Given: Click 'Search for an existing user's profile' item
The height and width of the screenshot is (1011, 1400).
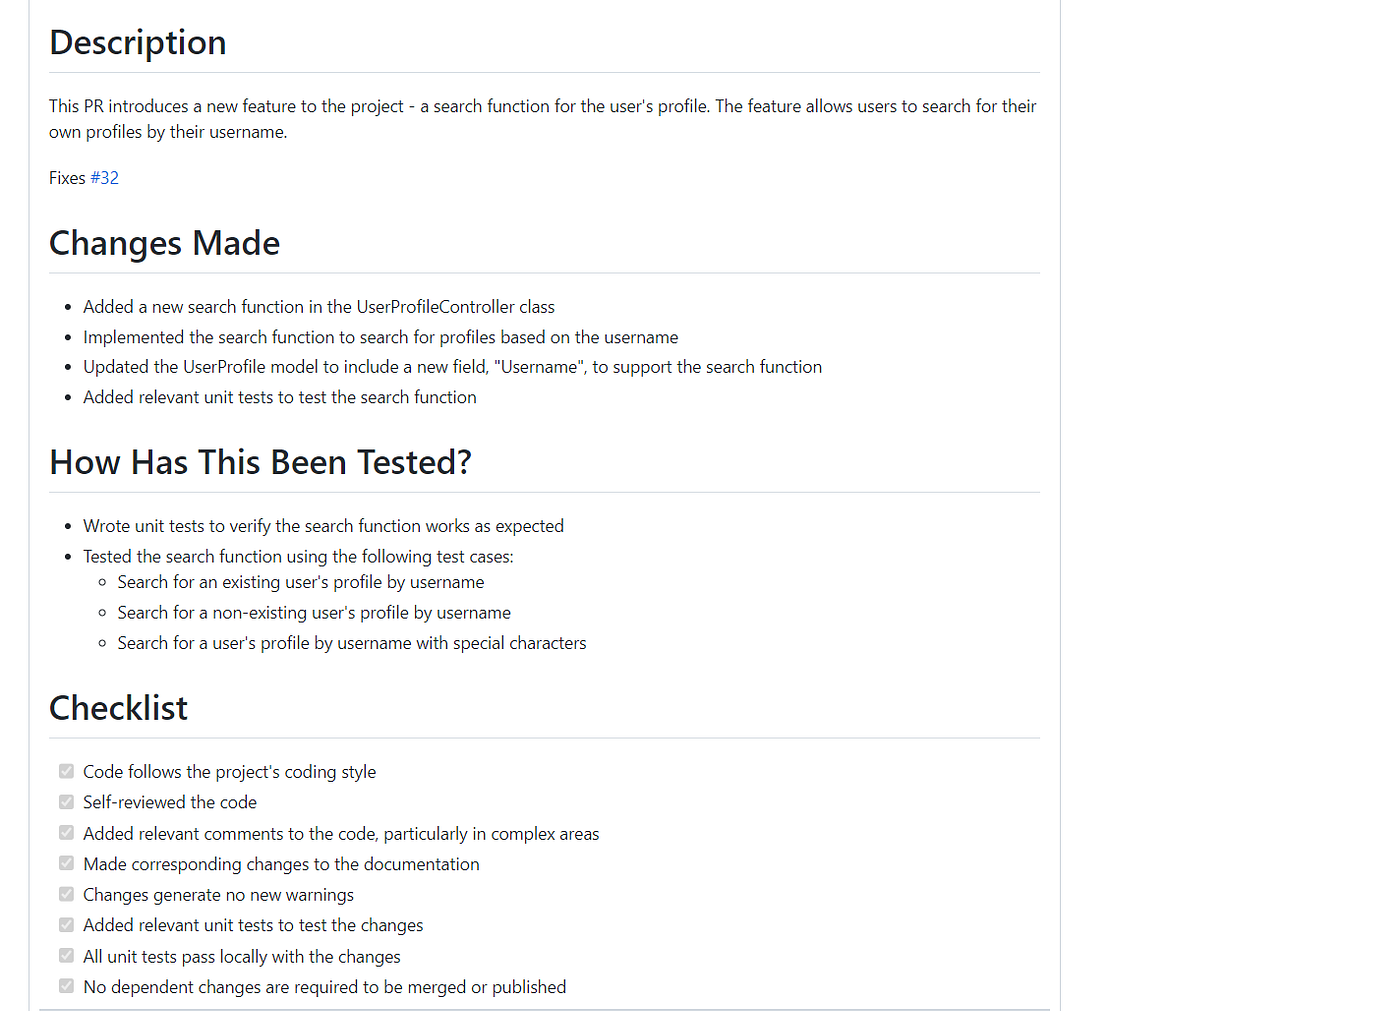Looking at the screenshot, I should click(301, 582).
